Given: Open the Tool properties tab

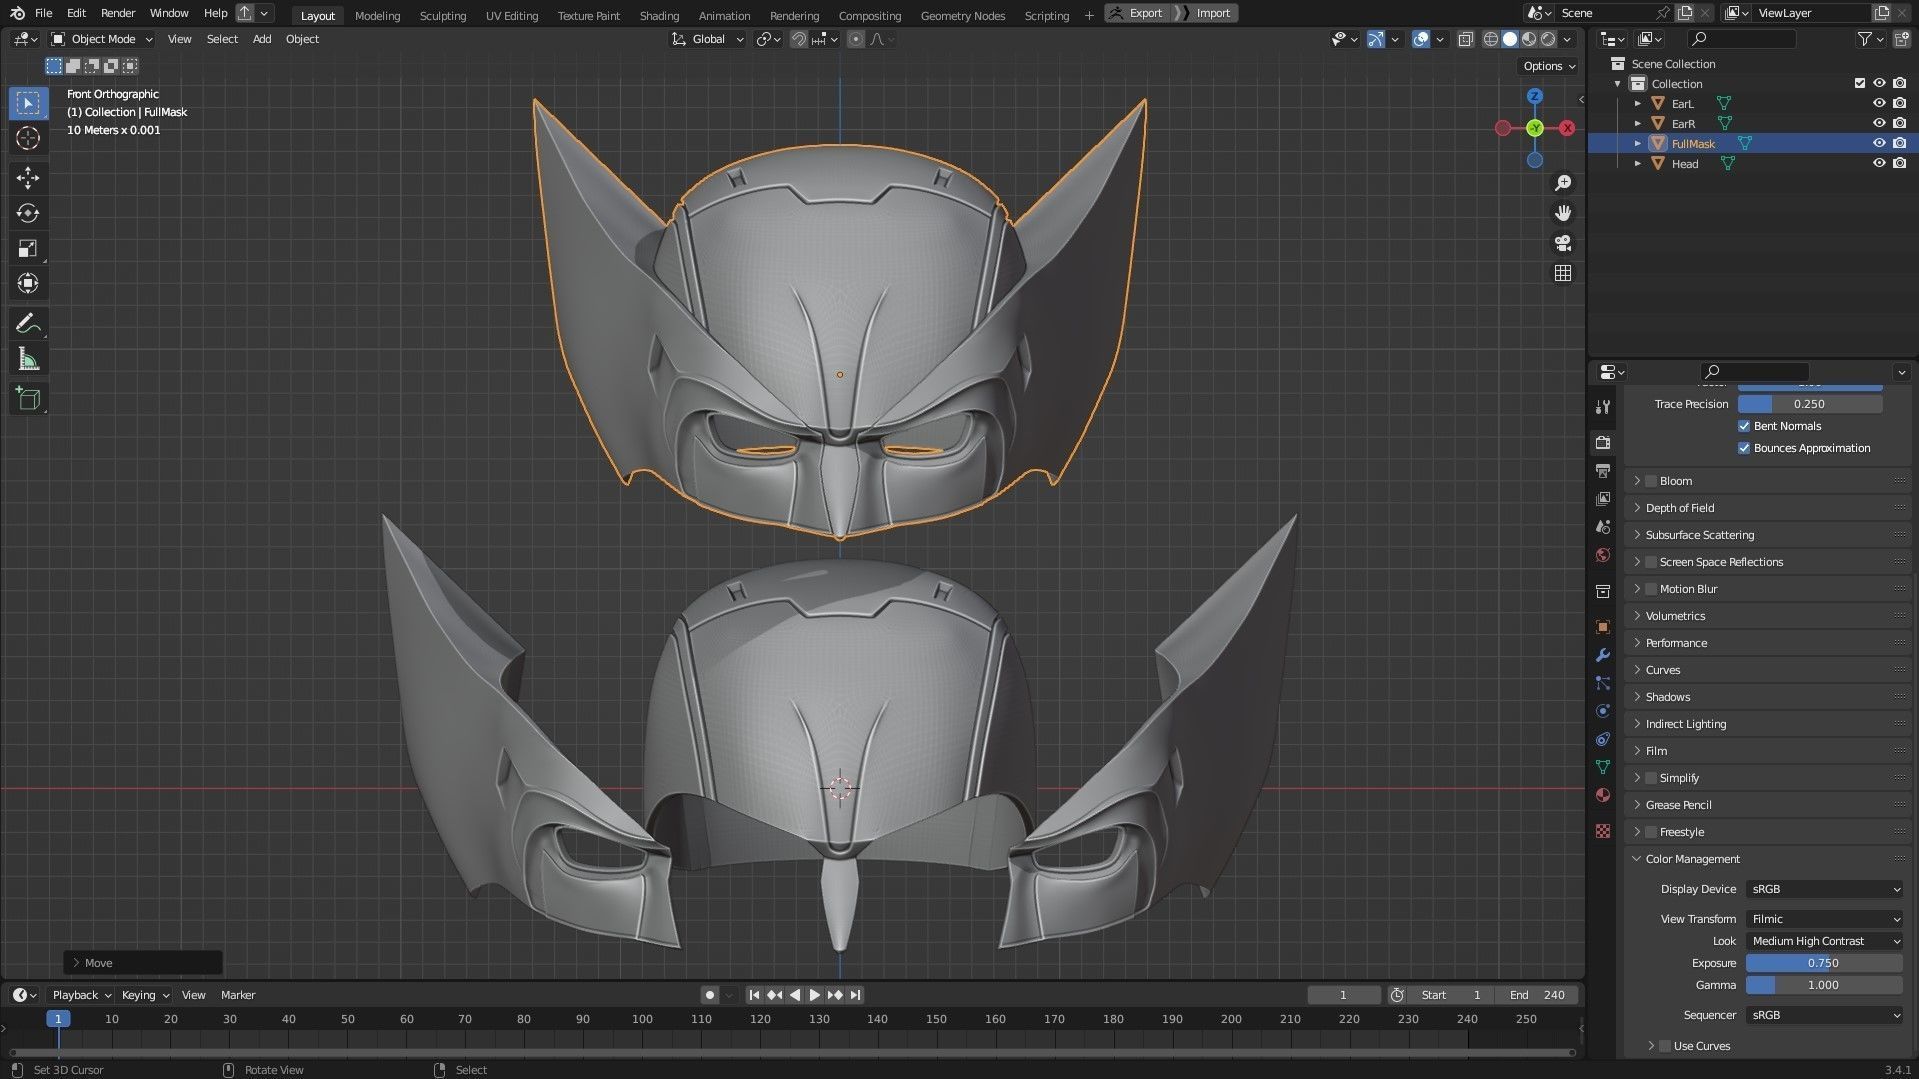Looking at the screenshot, I should (1603, 407).
